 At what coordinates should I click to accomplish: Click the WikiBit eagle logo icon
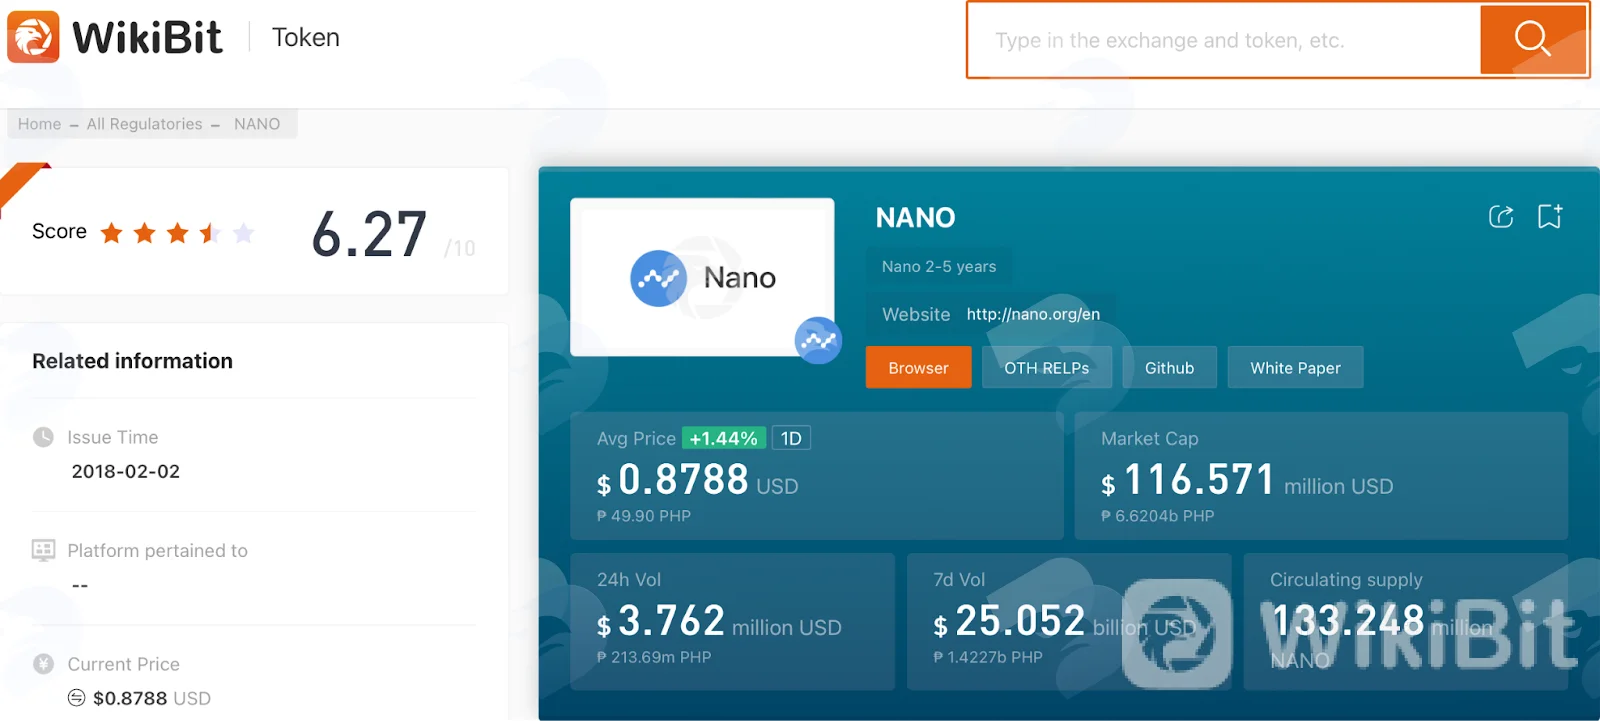click(x=33, y=37)
